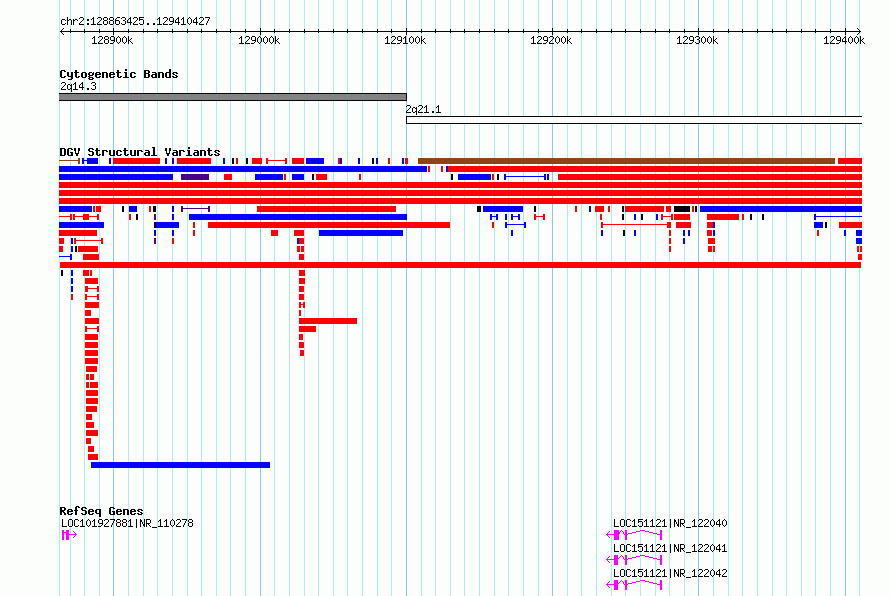Click the thin purple capped variant line

tap(196, 209)
